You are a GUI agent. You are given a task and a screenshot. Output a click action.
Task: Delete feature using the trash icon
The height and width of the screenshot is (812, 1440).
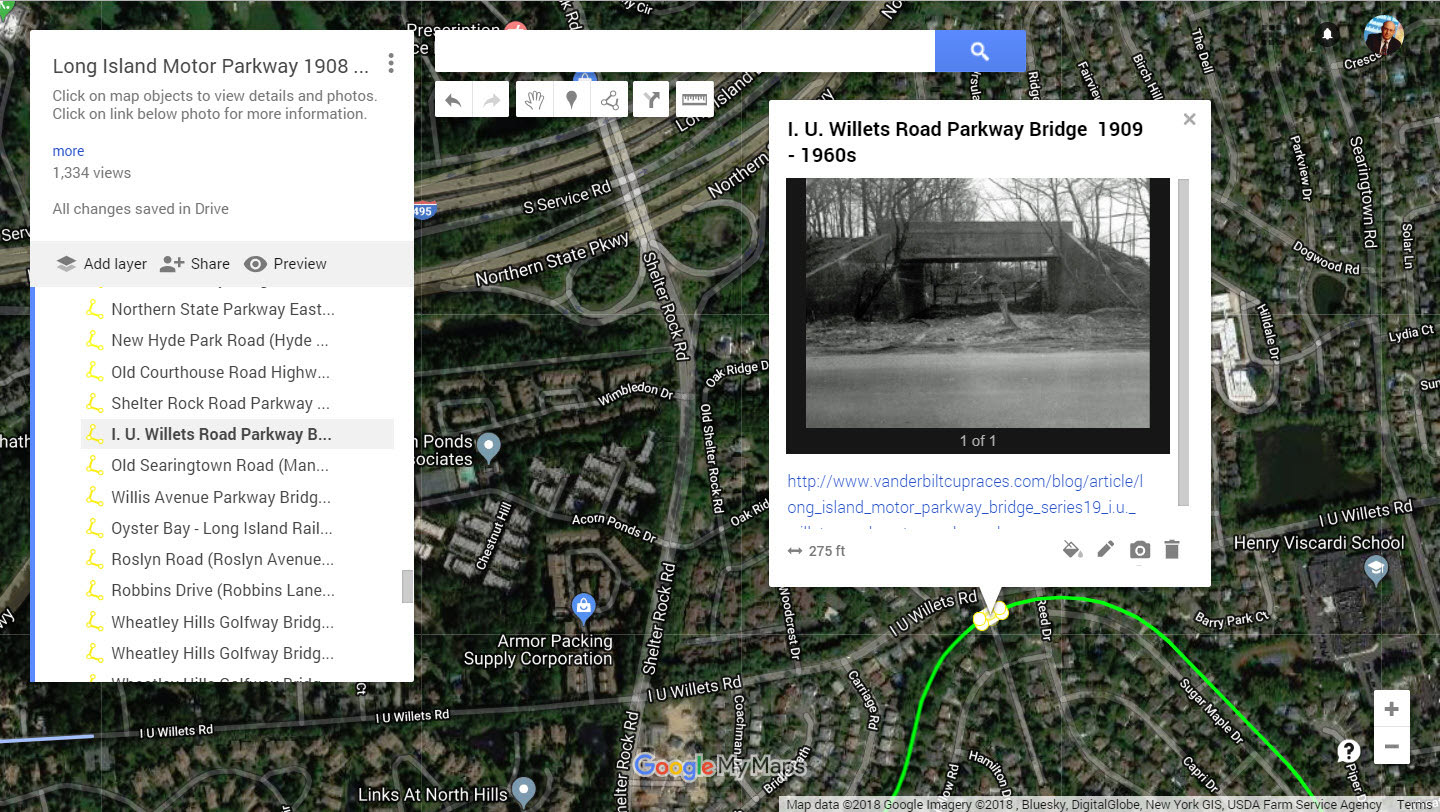point(1172,550)
